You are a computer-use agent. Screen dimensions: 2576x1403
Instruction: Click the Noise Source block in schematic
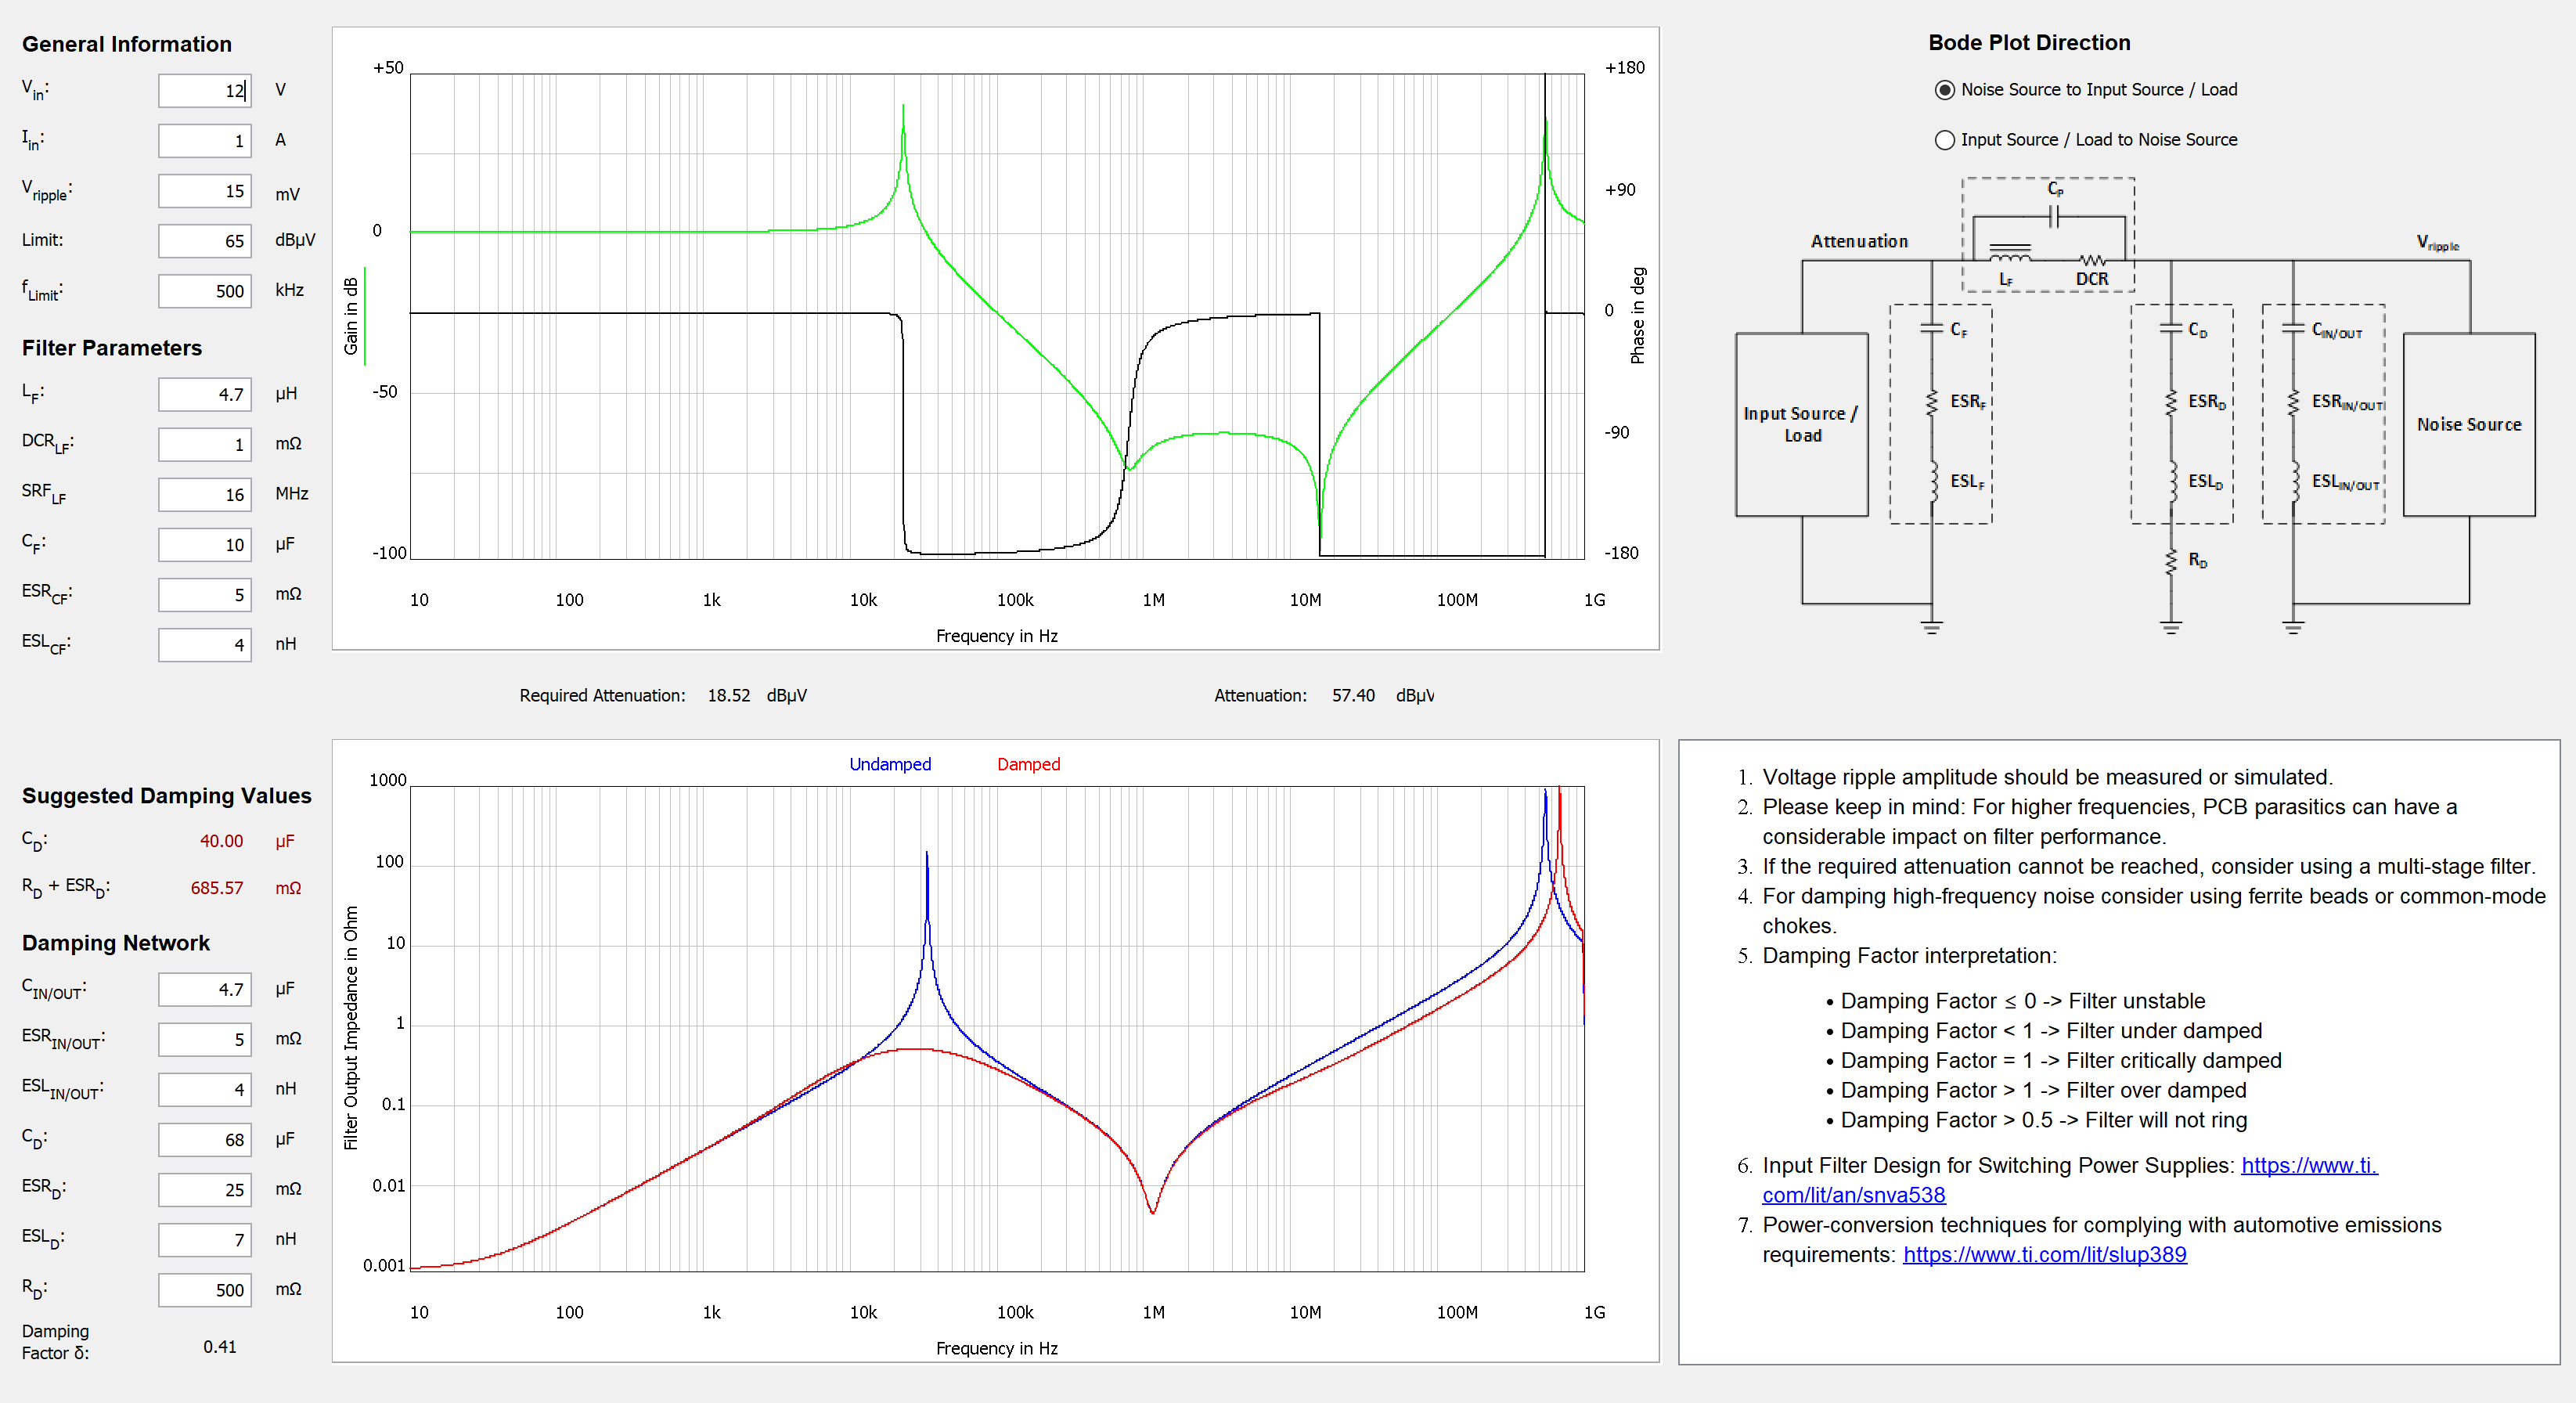click(2469, 424)
